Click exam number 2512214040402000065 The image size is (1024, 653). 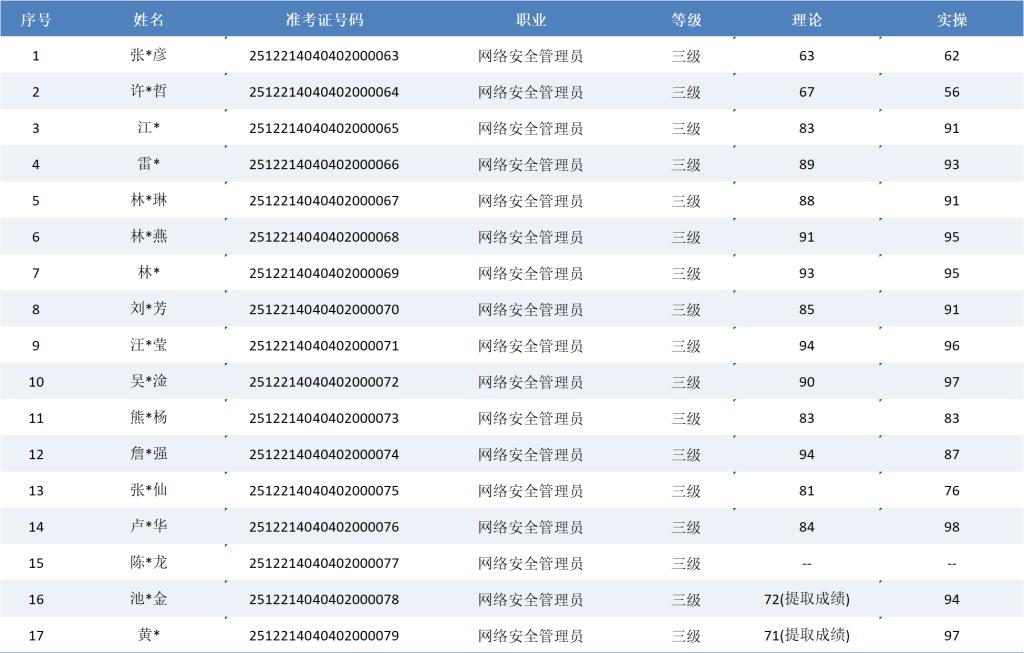(324, 128)
